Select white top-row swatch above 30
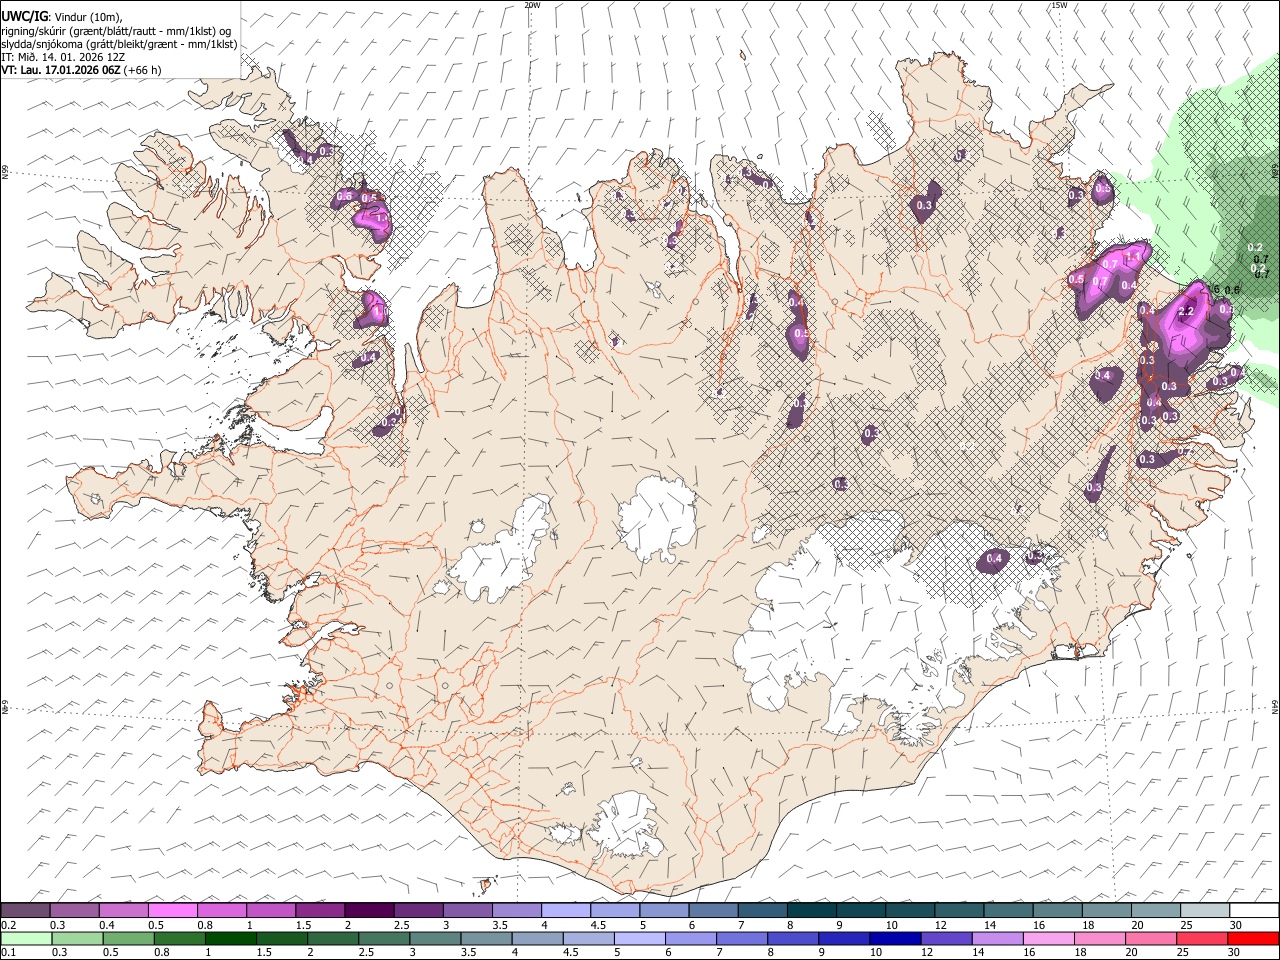The height and width of the screenshot is (960, 1280). click(1254, 911)
